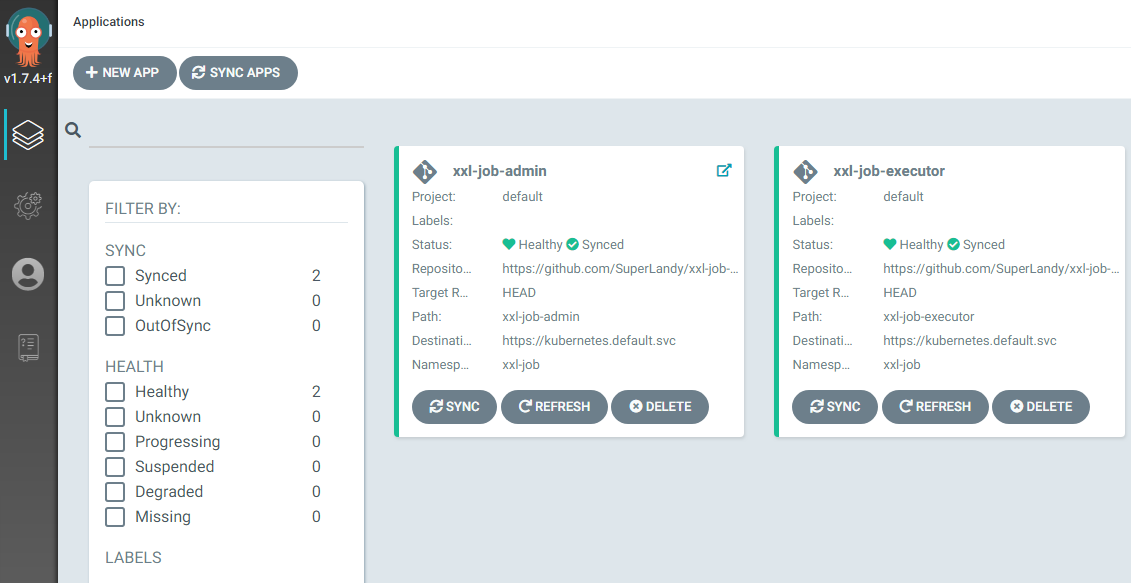1131x583 pixels.
Task: Click the Healthy heart icon on xxl-job-admin
Action: point(509,245)
